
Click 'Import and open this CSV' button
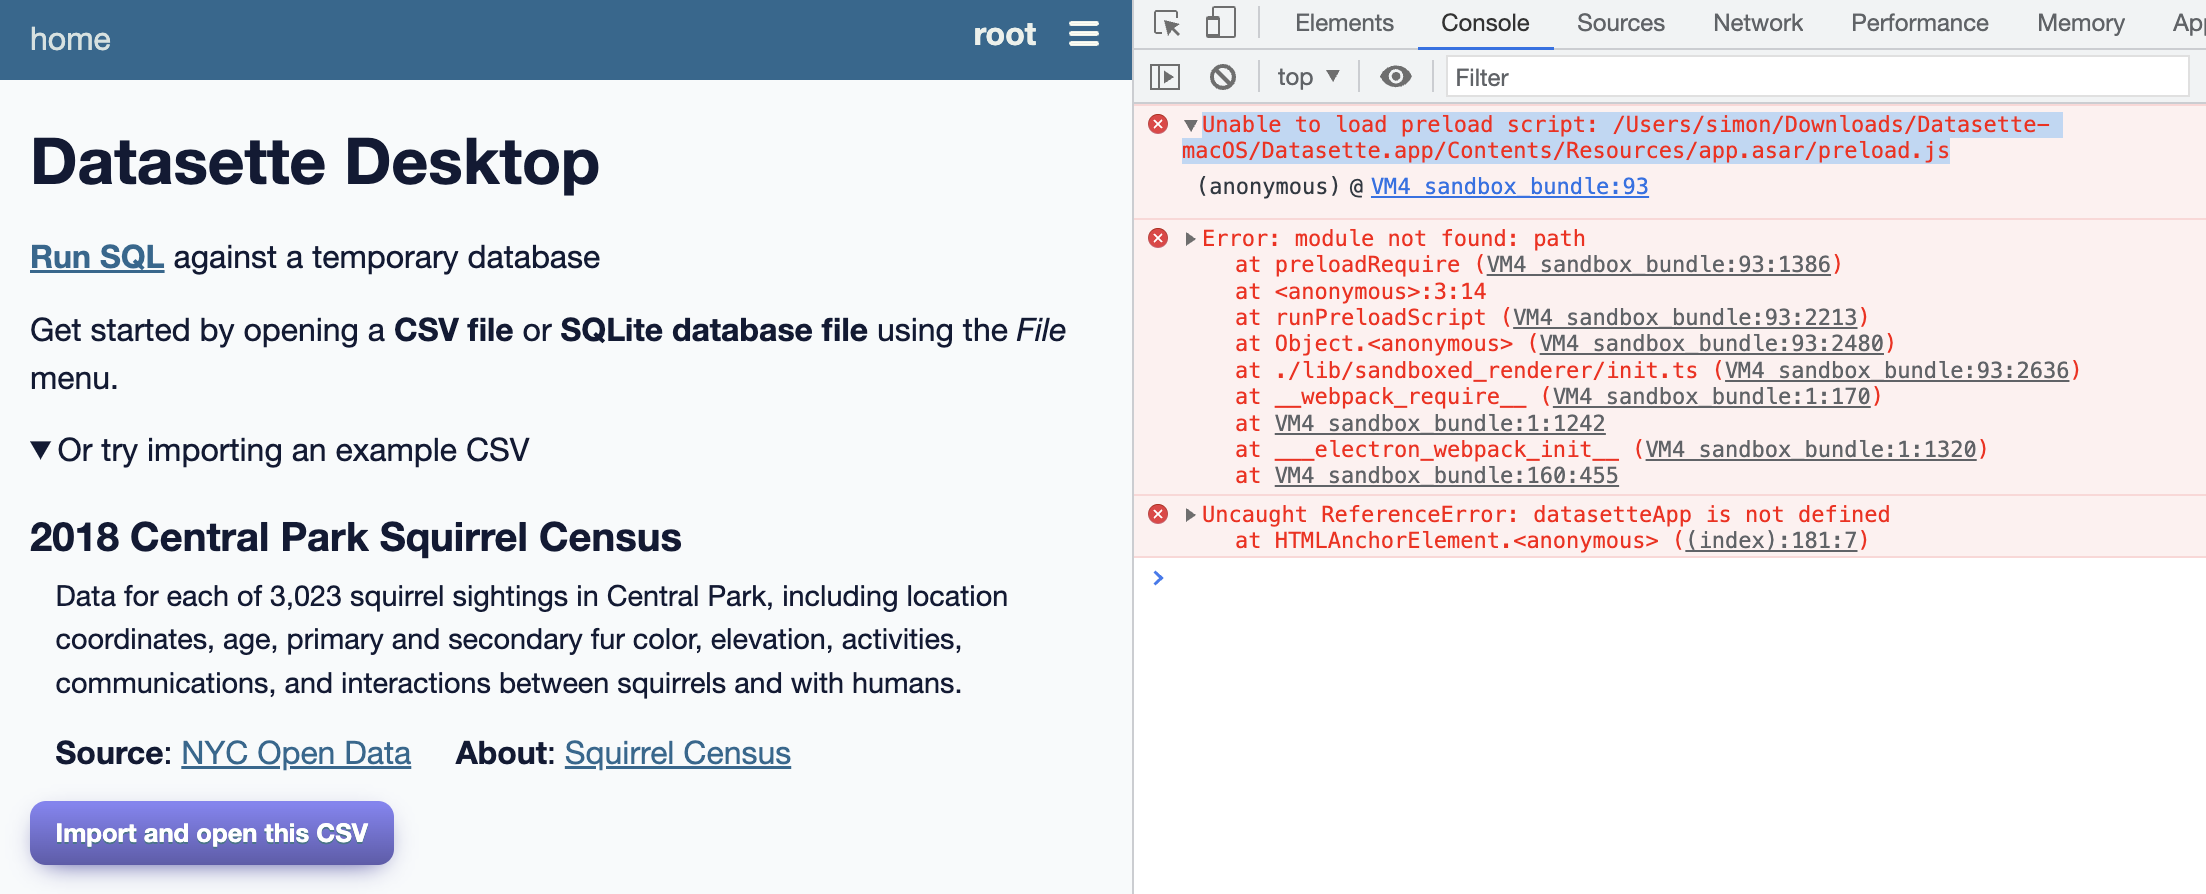pos(212,833)
